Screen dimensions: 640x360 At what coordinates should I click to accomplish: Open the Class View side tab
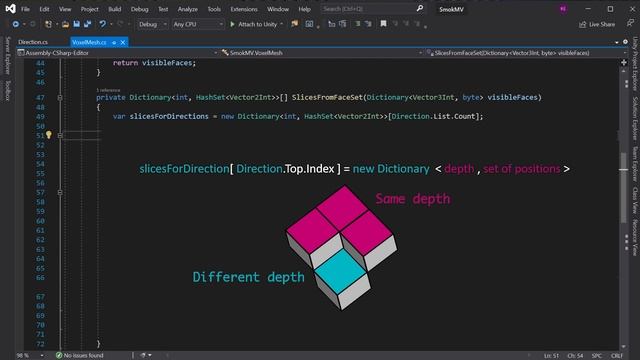[635, 200]
